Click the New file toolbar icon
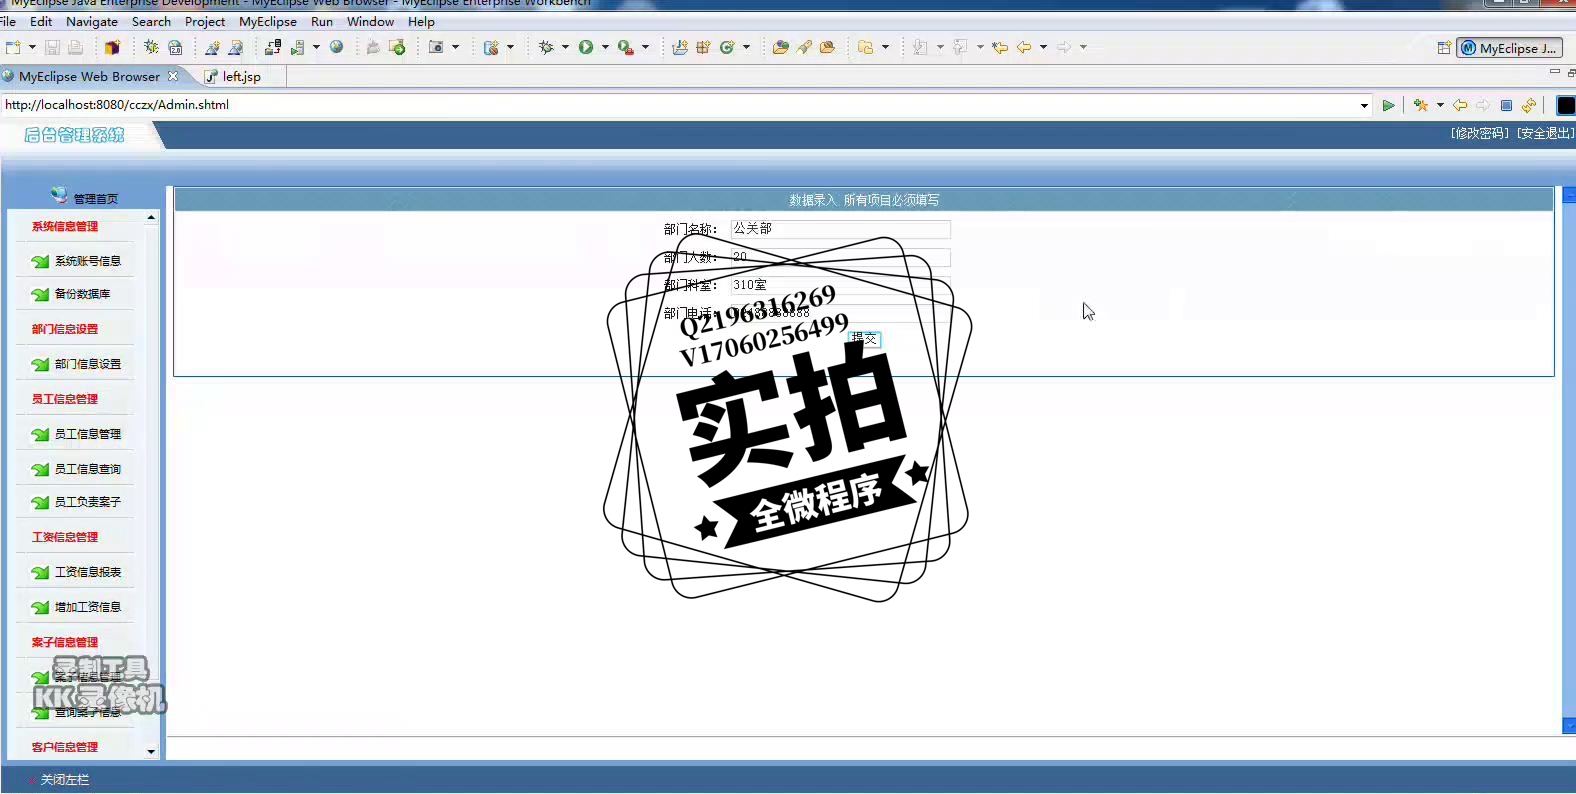The height and width of the screenshot is (794, 1576). point(13,47)
